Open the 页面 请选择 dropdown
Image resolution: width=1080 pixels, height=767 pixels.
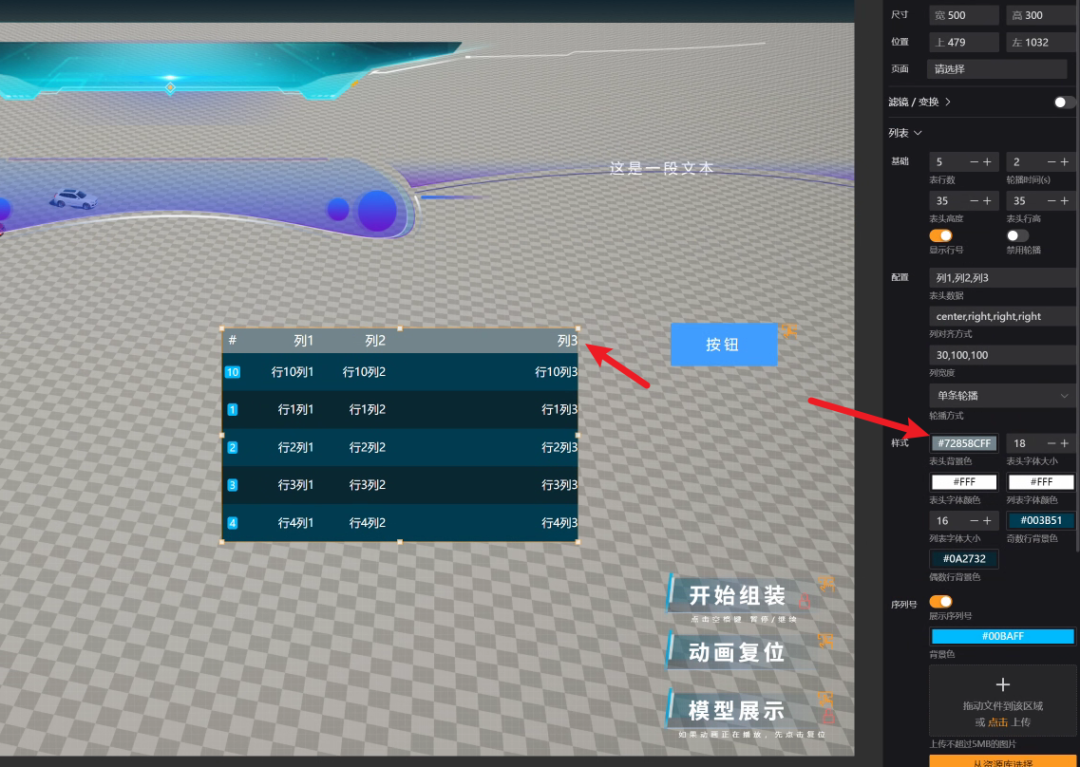(997, 69)
